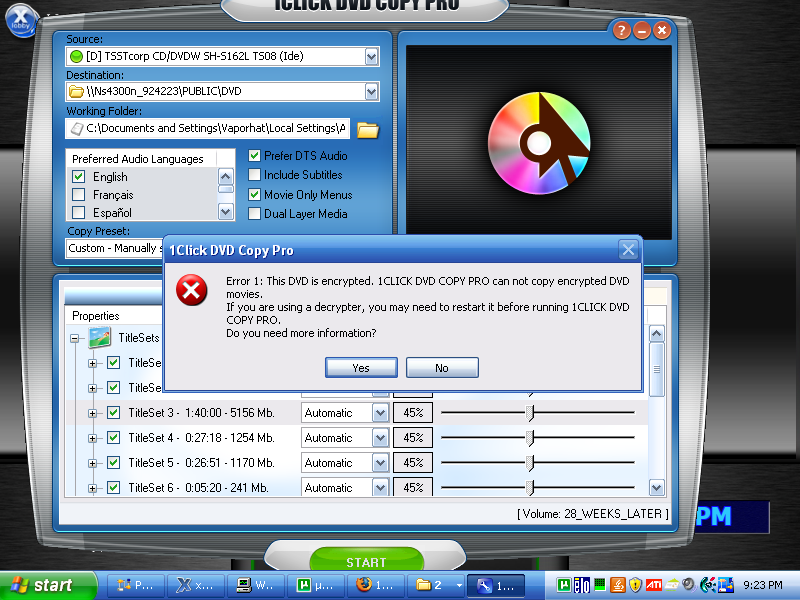Switch to the taskbar button labeled P...
Screen dimensions: 800x600
(x=136, y=585)
